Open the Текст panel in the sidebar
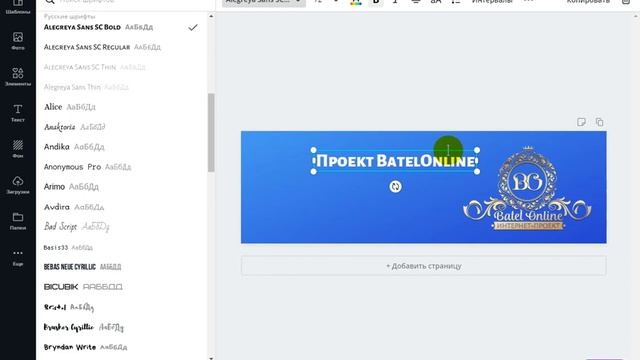Viewport: 640px width, 360px height. [18, 113]
